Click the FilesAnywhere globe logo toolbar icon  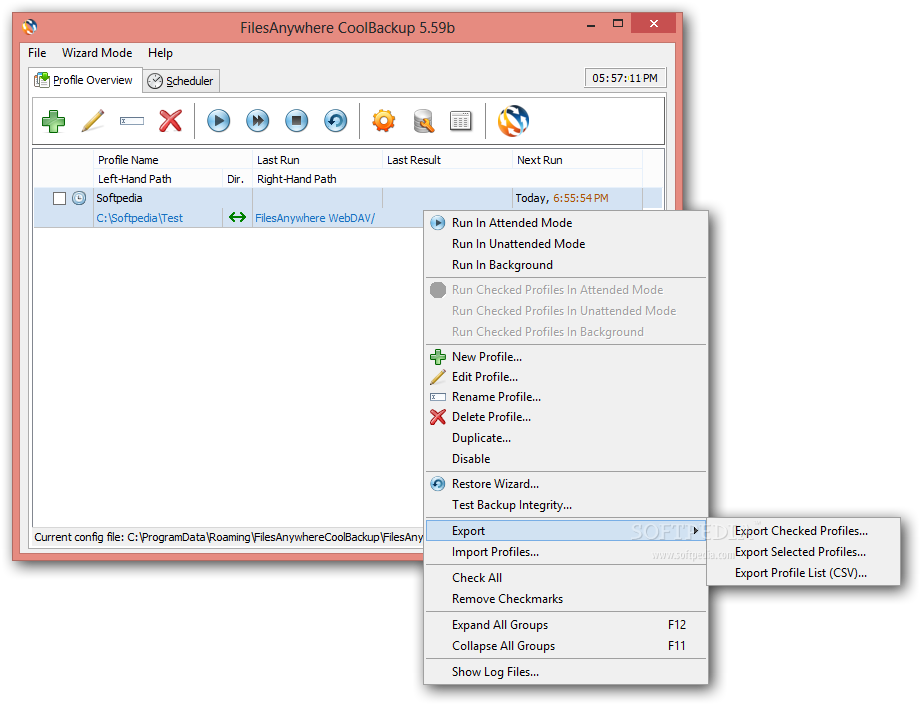[x=513, y=121]
